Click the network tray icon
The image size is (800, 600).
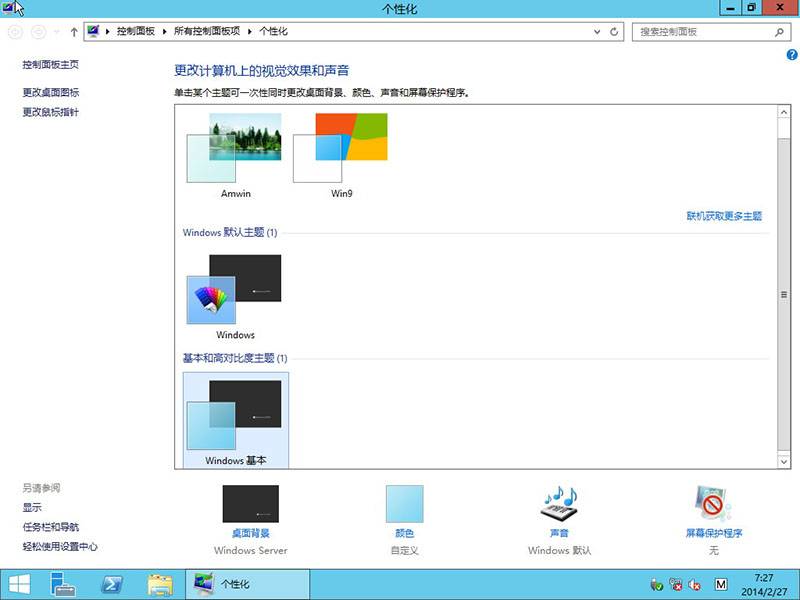(676, 584)
